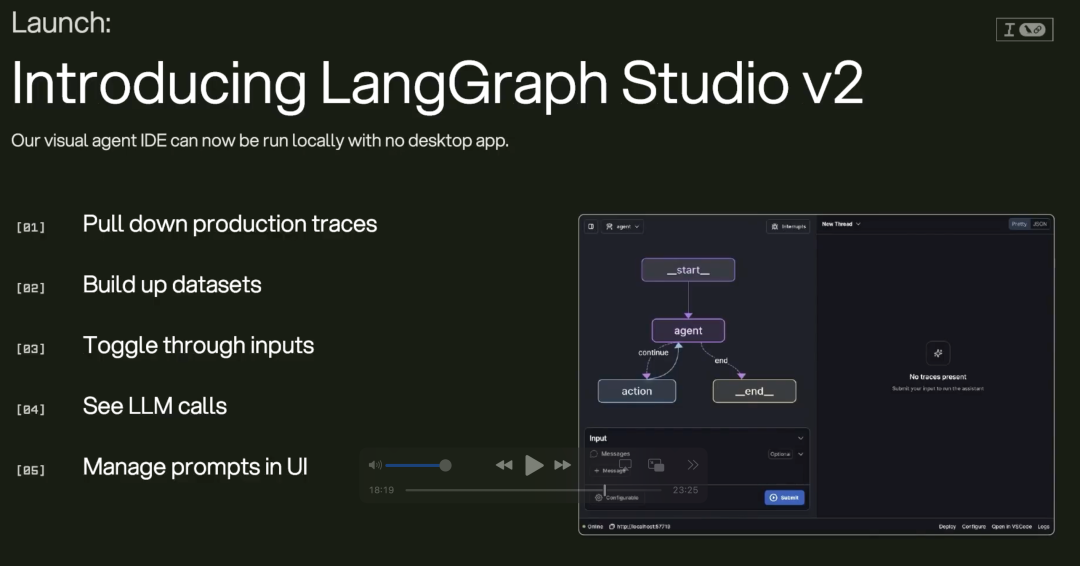Viewport: 1080px width, 566px height.
Task: Rewind the video using double-left arrows
Action: [504, 465]
